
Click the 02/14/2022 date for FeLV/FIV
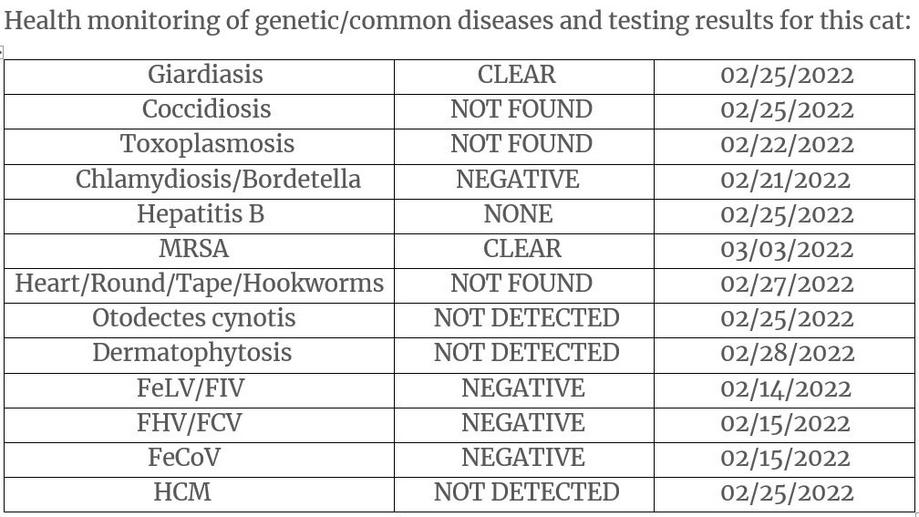(786, 388)
